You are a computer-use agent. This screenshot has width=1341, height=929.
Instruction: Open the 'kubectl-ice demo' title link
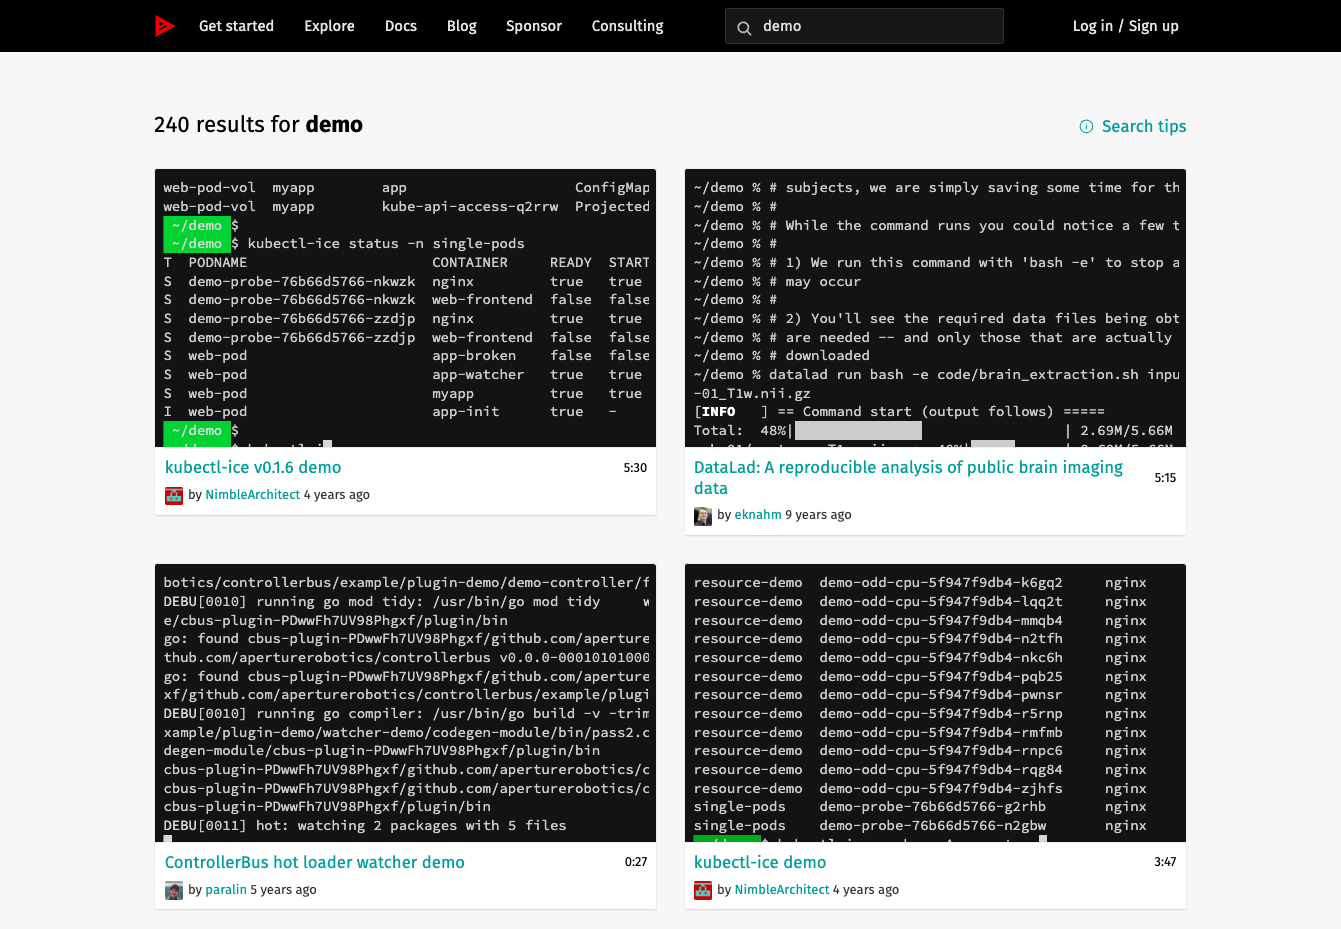760,862
